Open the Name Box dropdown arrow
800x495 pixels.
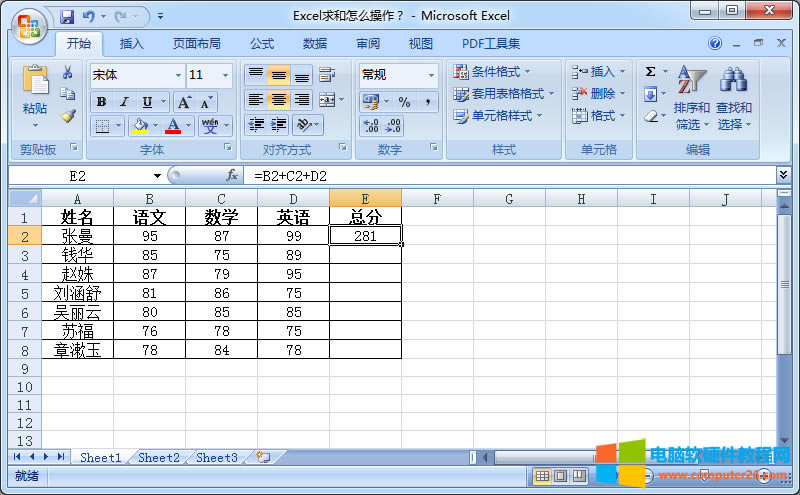157,176
